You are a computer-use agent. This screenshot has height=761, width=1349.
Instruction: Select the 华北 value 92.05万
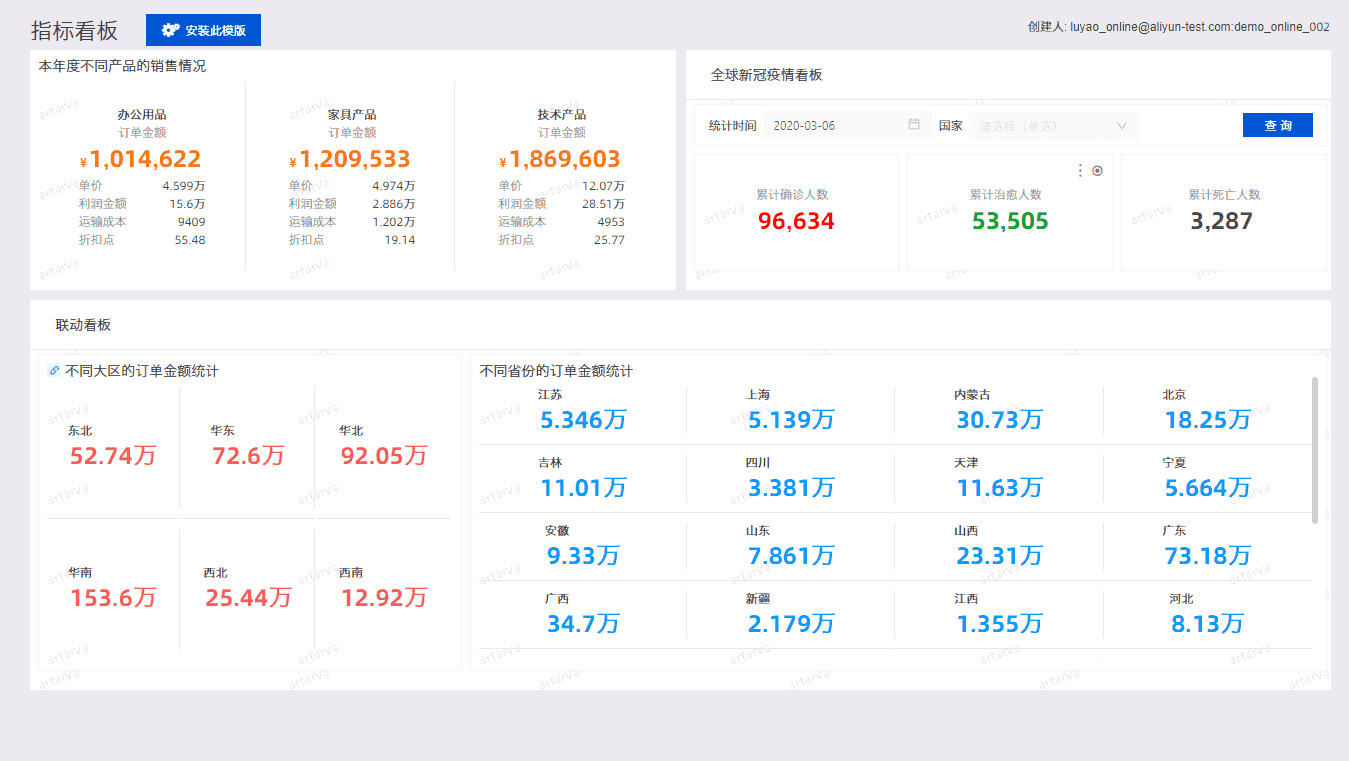click(383, 456)
